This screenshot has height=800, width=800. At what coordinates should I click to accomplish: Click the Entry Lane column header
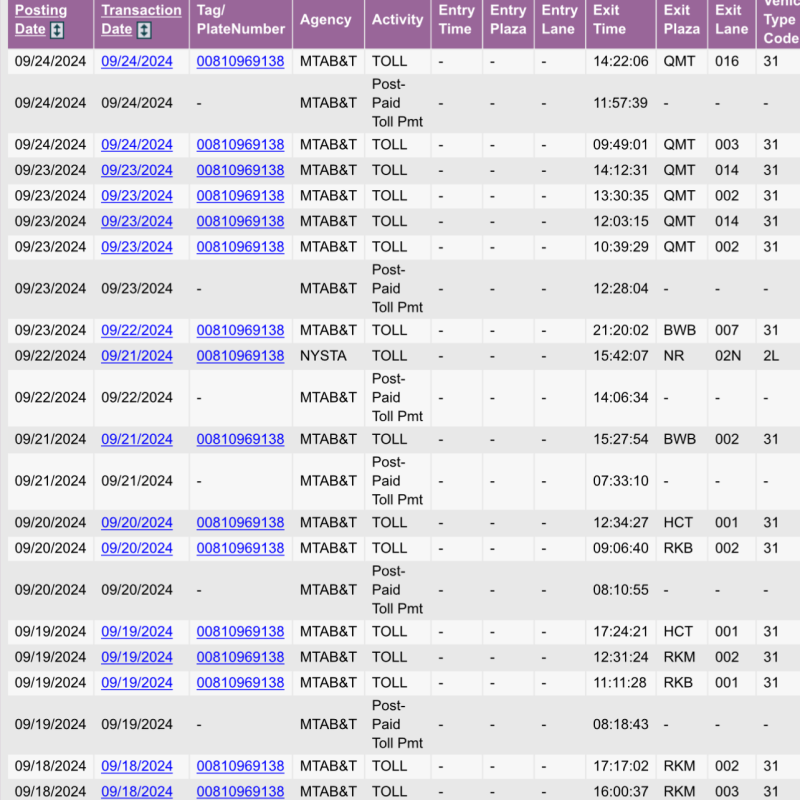(x=560, y=19)
